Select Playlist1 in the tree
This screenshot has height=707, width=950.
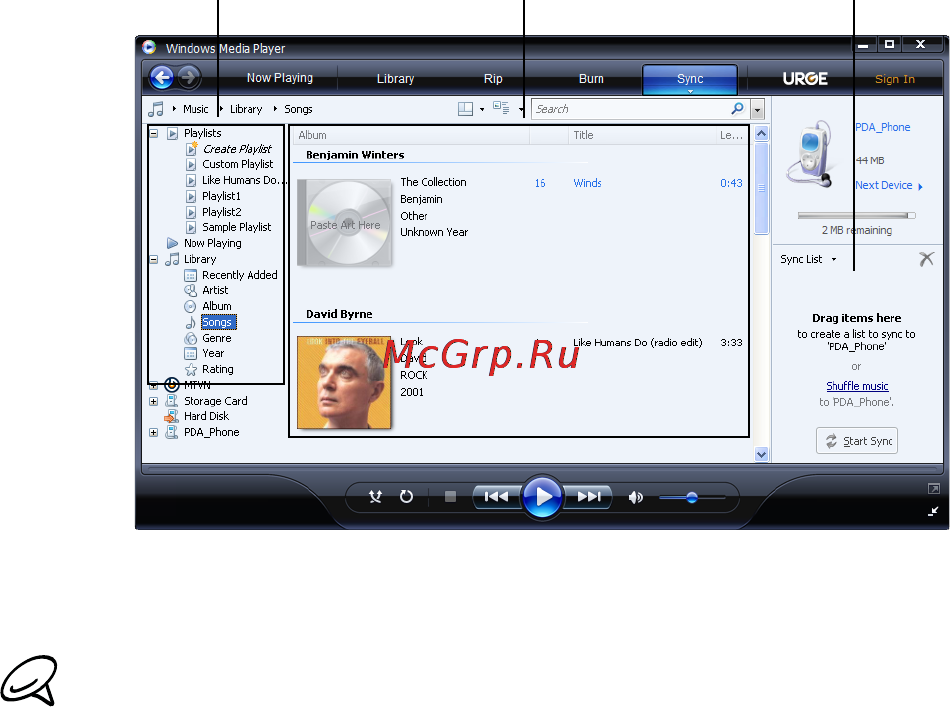pyautogui.click(x=221, y=196)
